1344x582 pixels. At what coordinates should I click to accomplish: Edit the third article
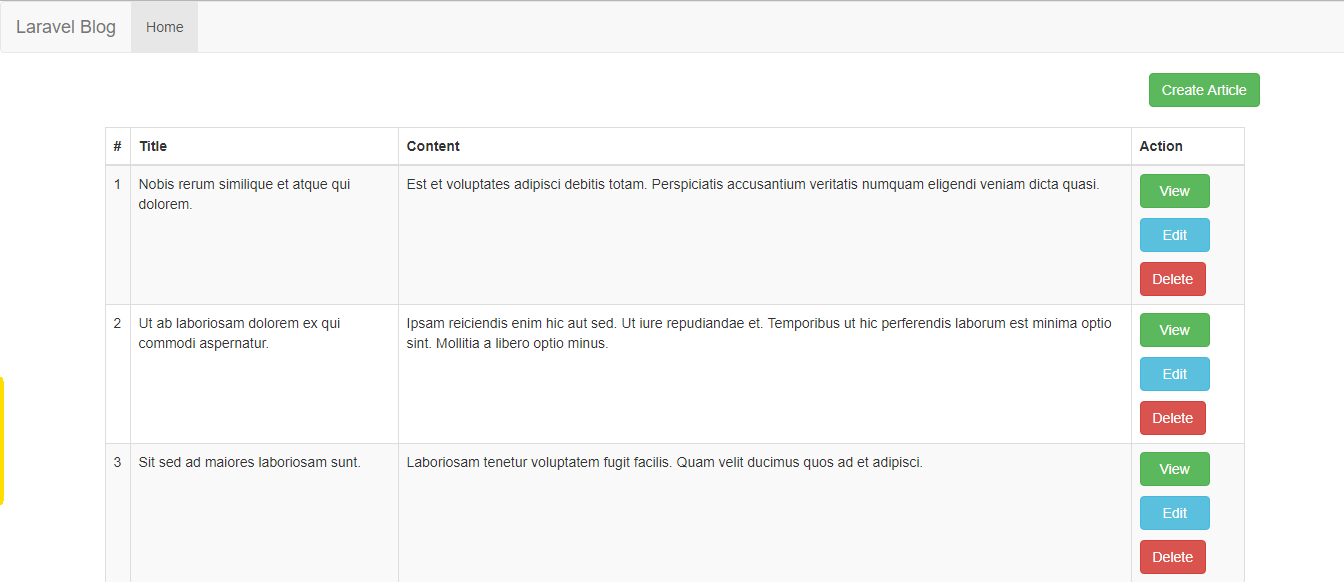[x=1174, y=513]
